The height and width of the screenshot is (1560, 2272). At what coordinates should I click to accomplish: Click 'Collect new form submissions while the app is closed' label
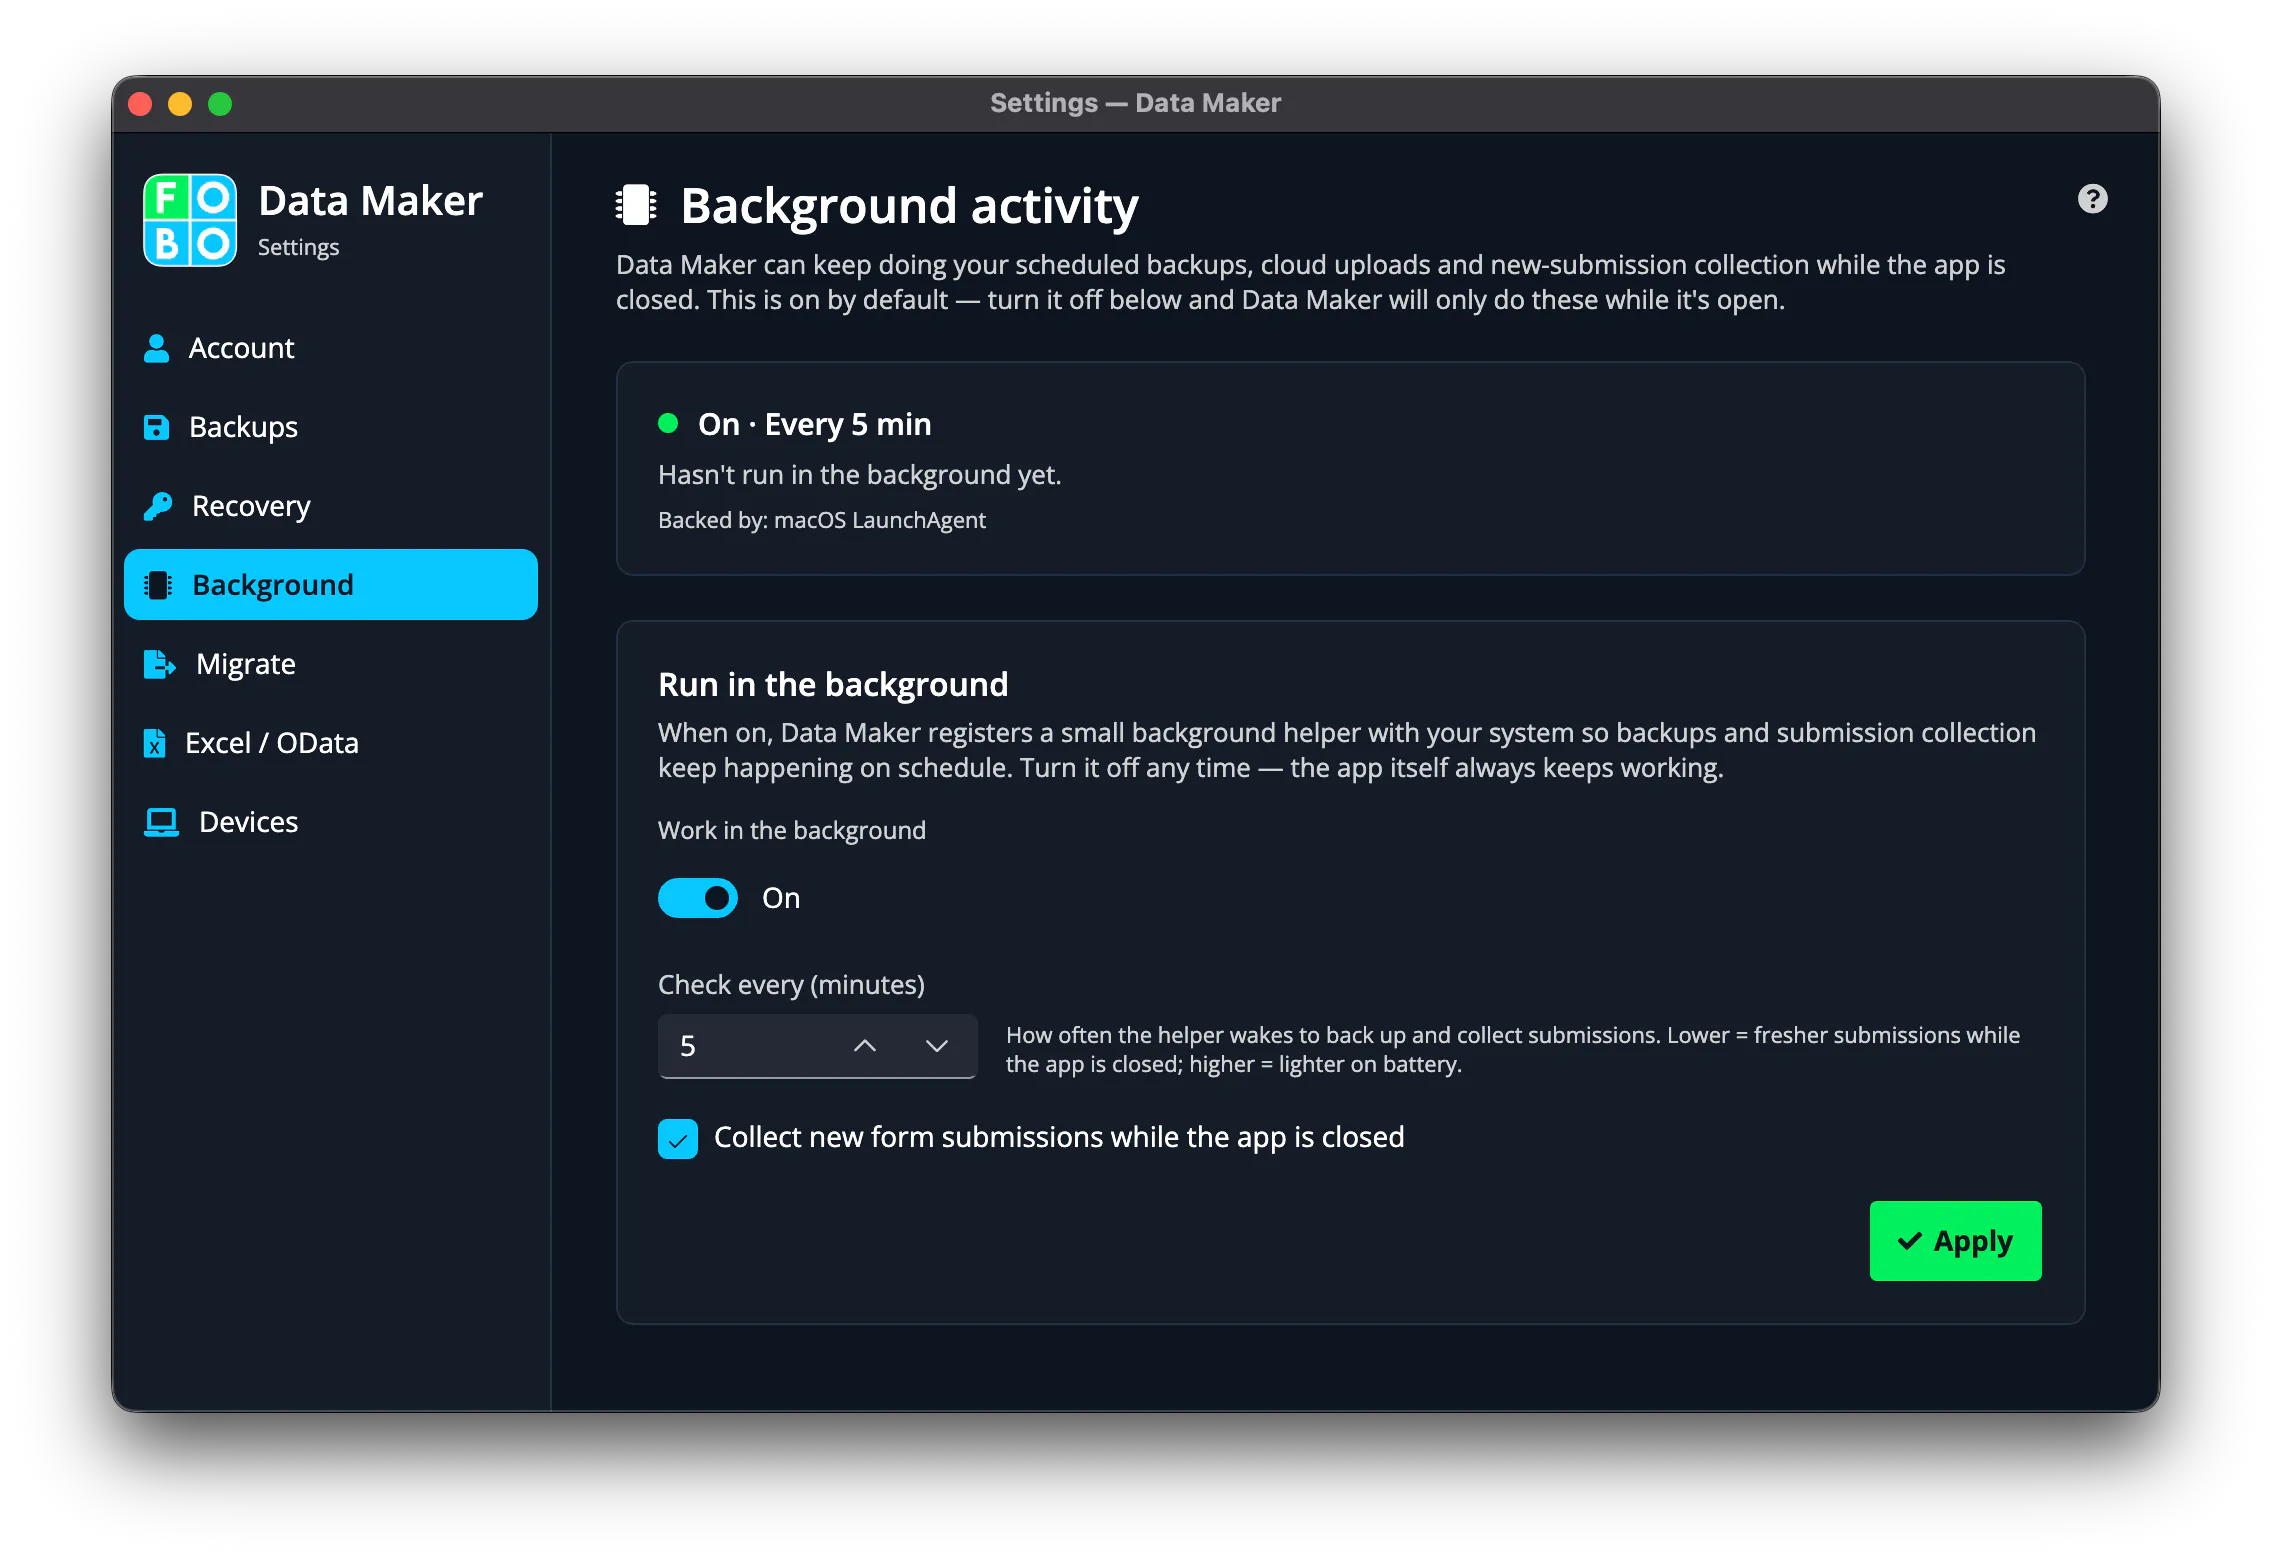(1059, 1138)
